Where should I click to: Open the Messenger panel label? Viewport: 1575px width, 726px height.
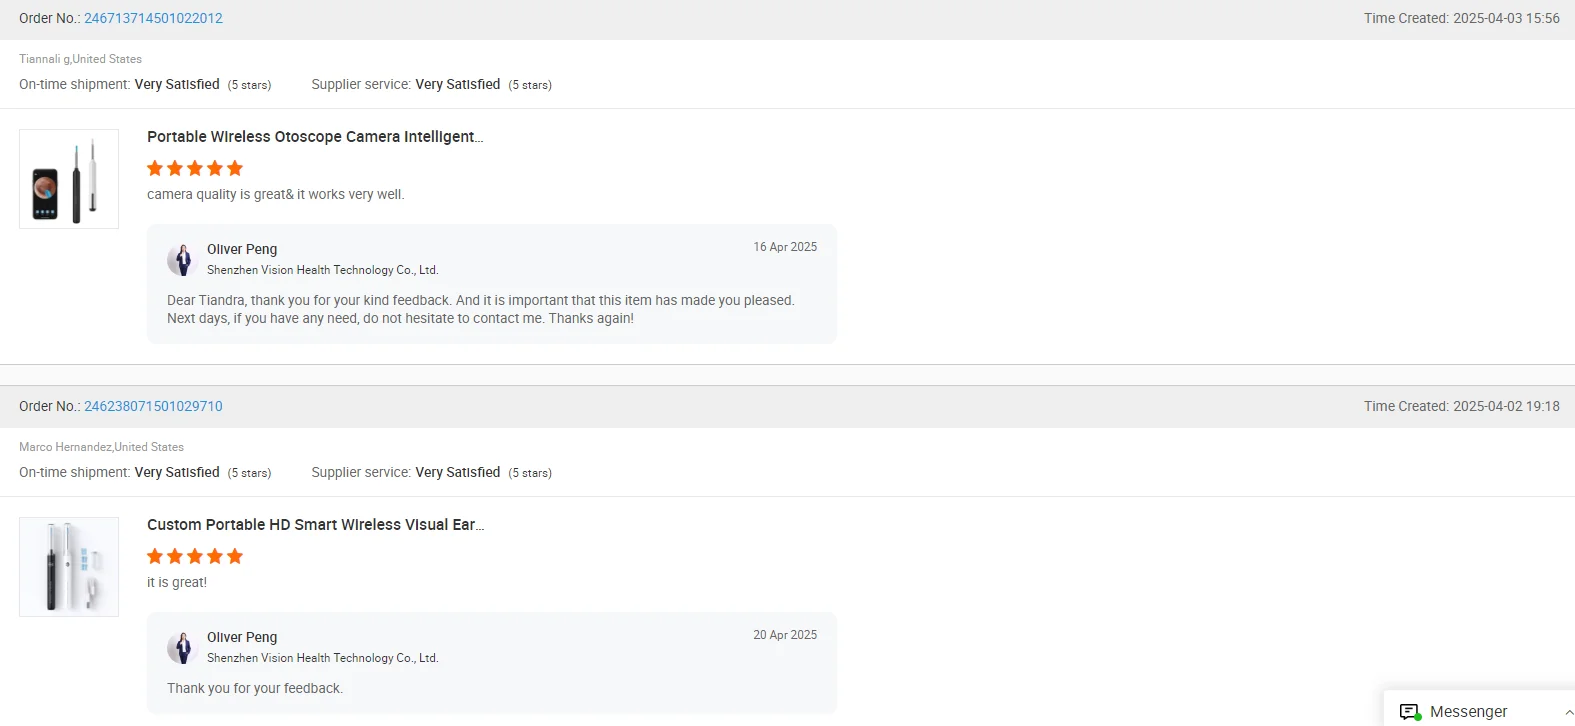pyautogui.click(x=1468, y=712)
